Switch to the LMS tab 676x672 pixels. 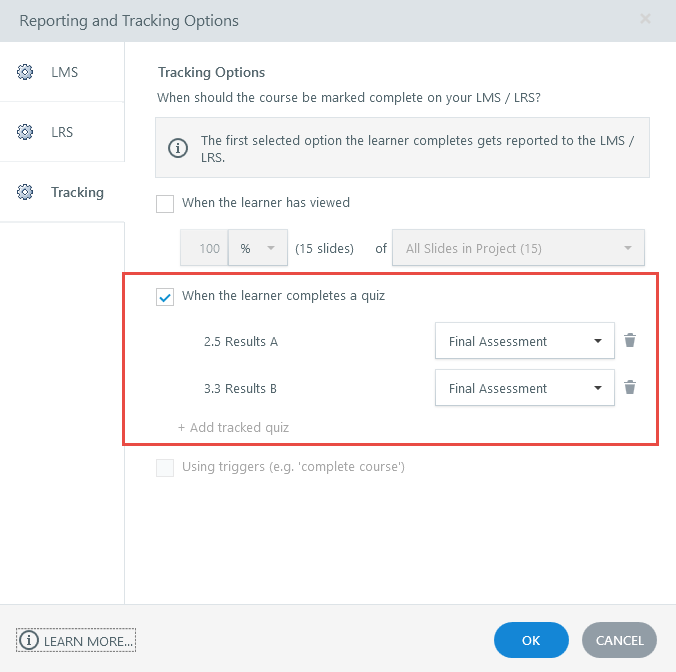(x=63, y=72)
